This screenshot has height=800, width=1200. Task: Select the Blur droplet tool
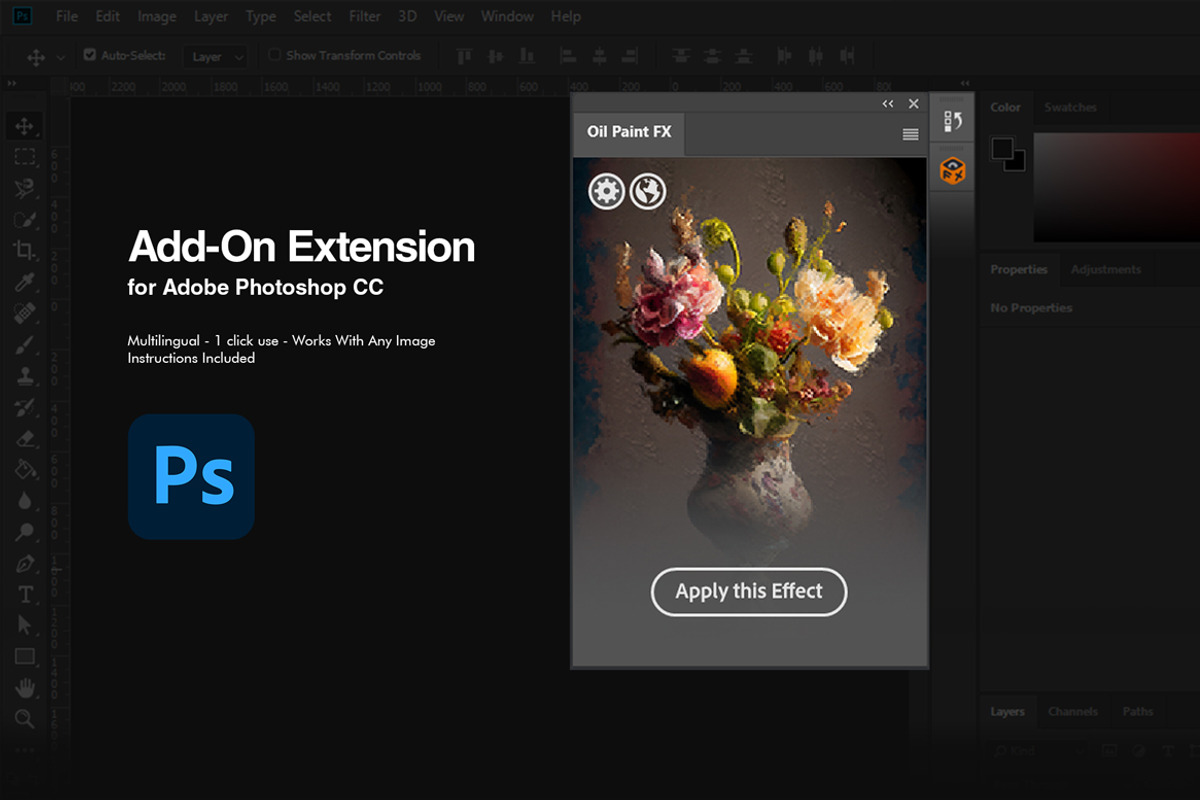[x=25, y=500]
